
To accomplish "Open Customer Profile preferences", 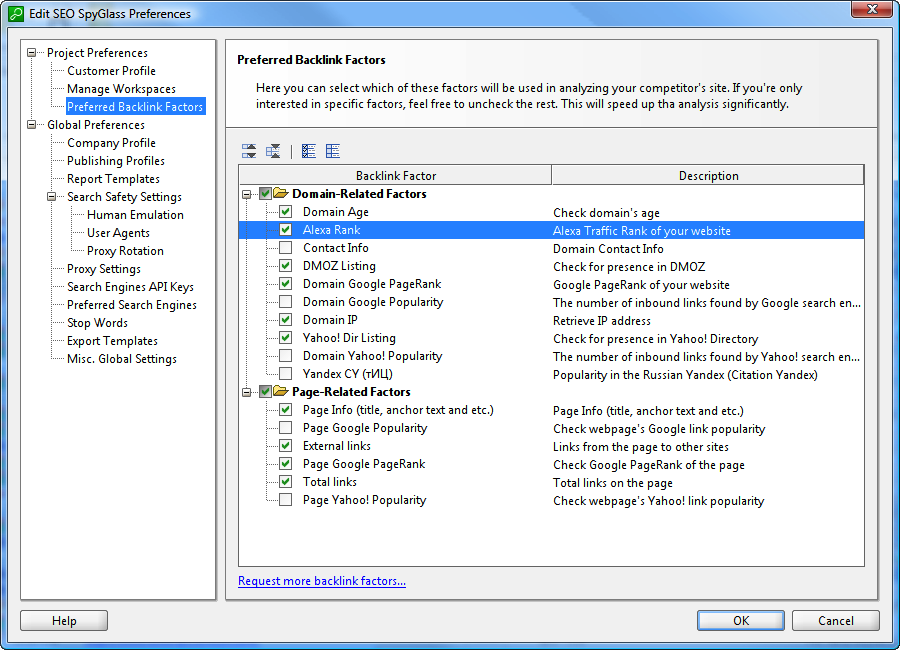I will coord(111,71).
